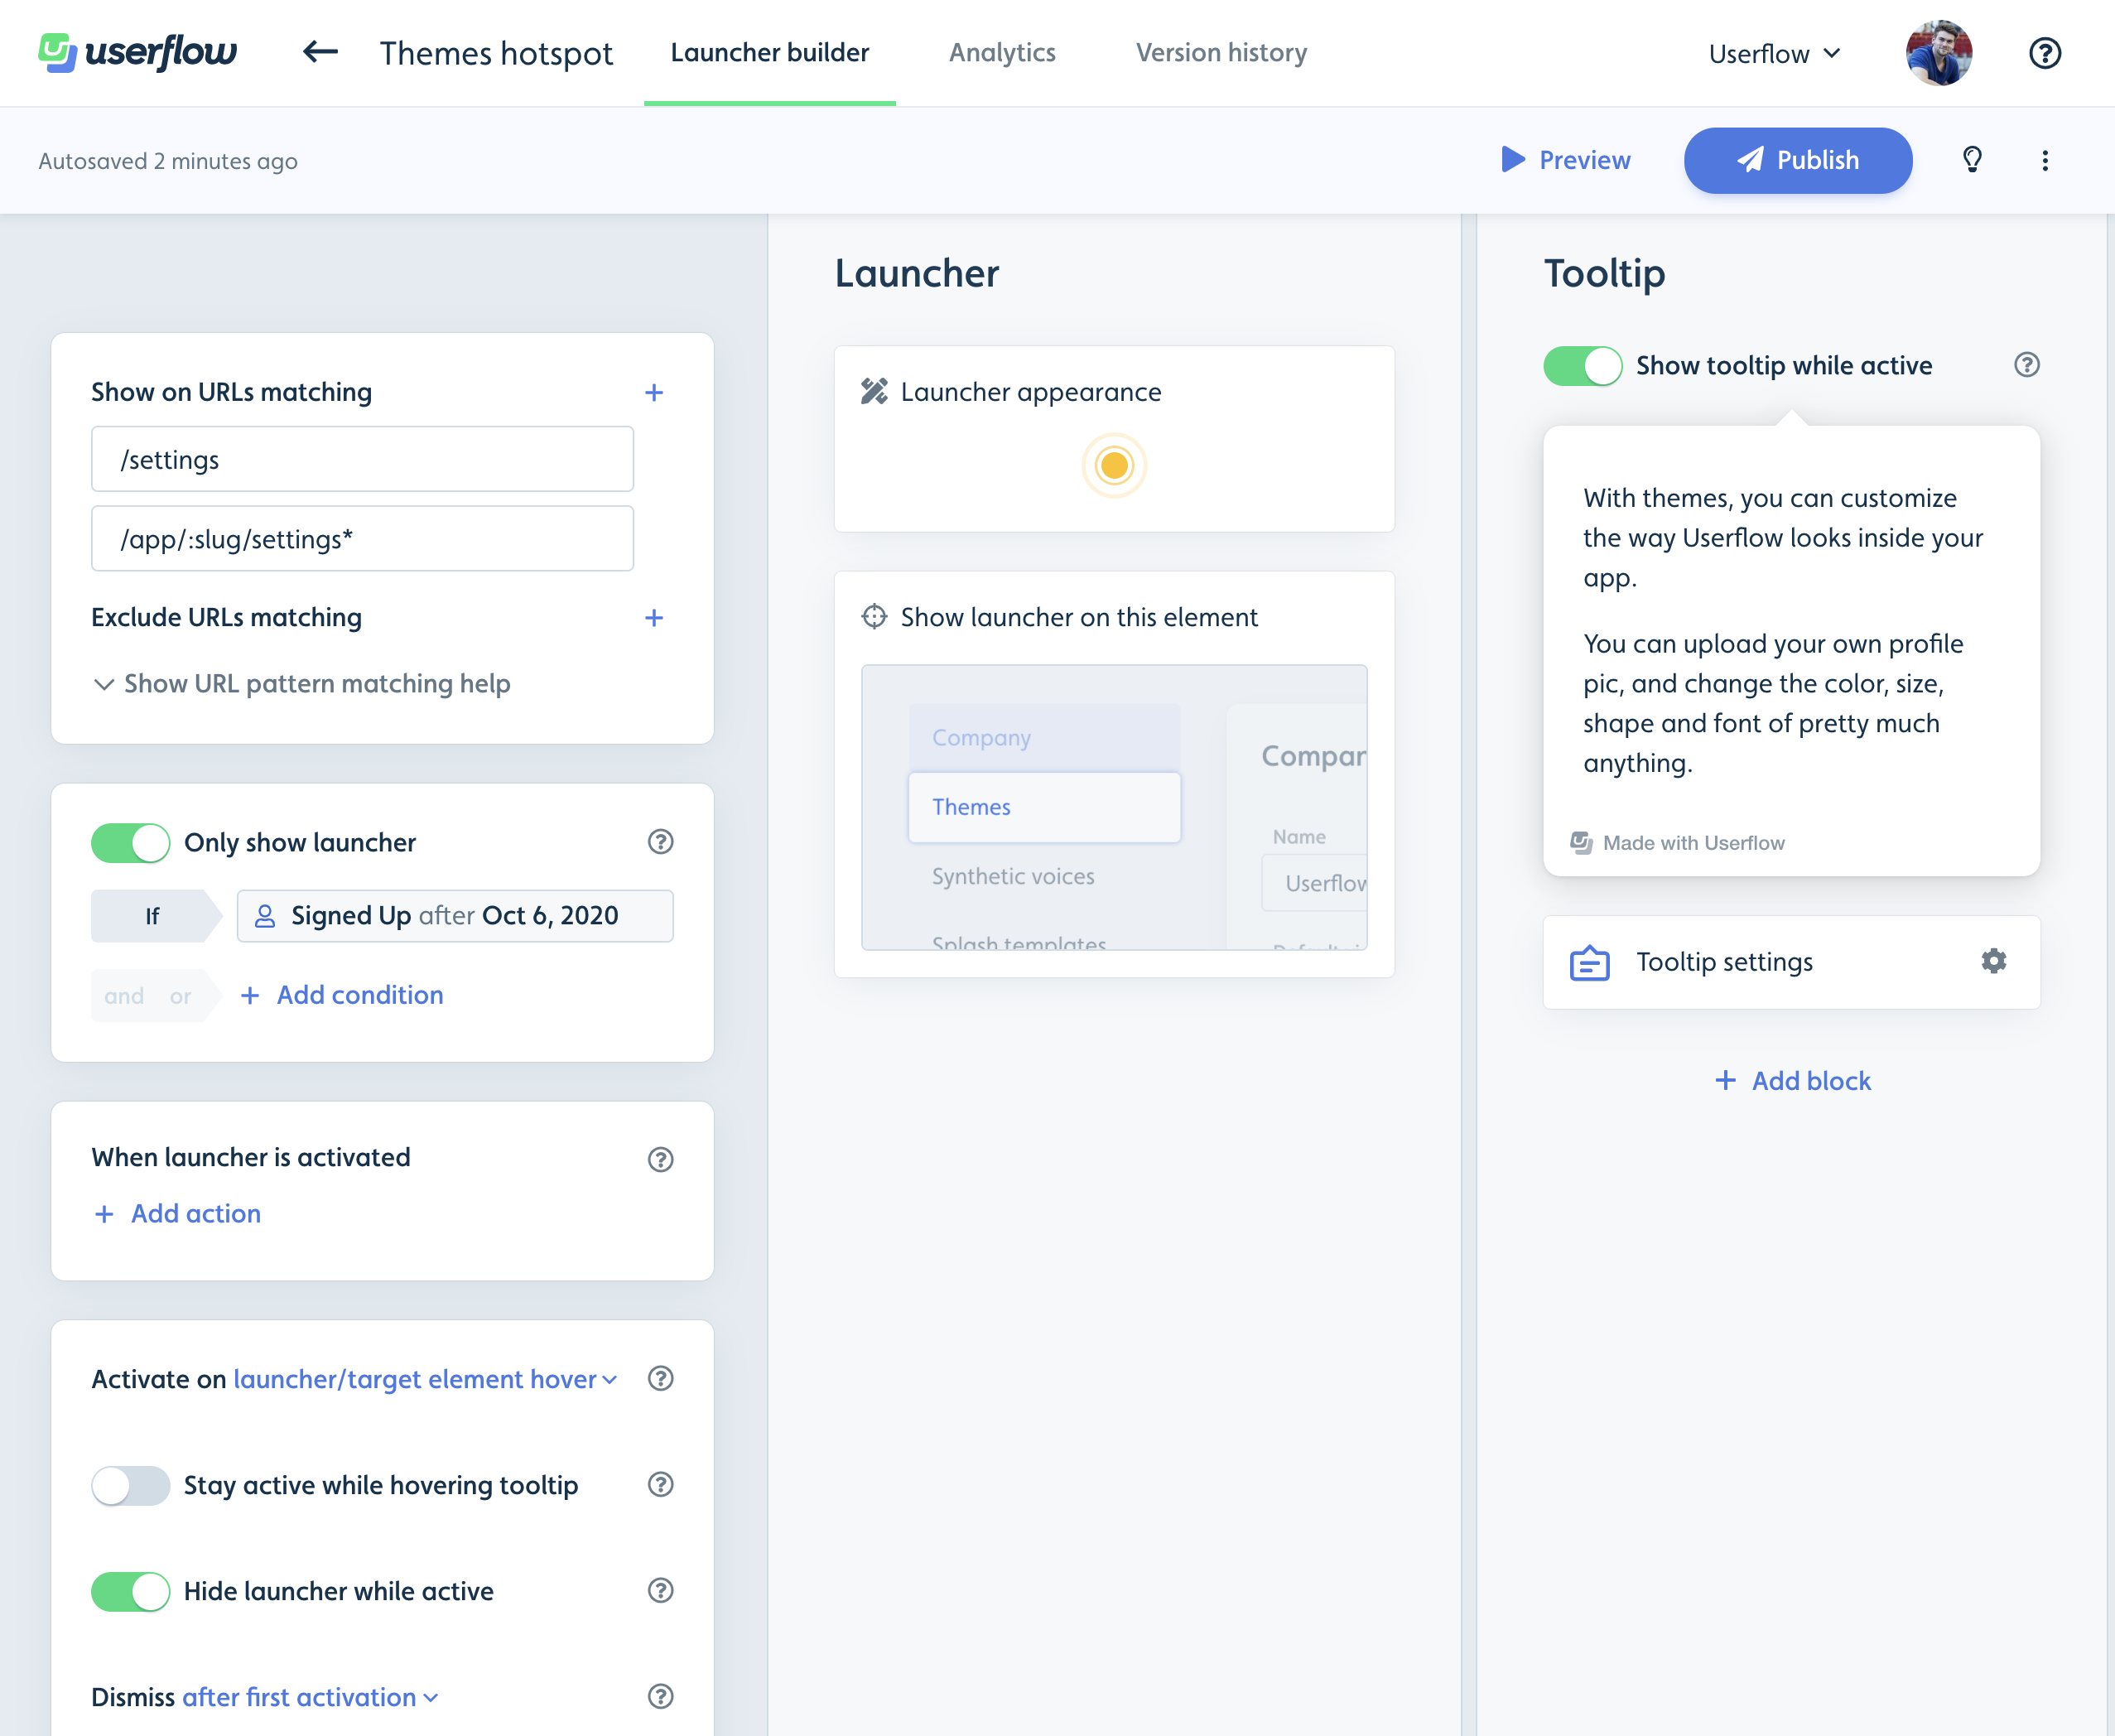Click the Userflow logo
The height and width of the screenshot is (1736, 2115).
click(138, 53)
